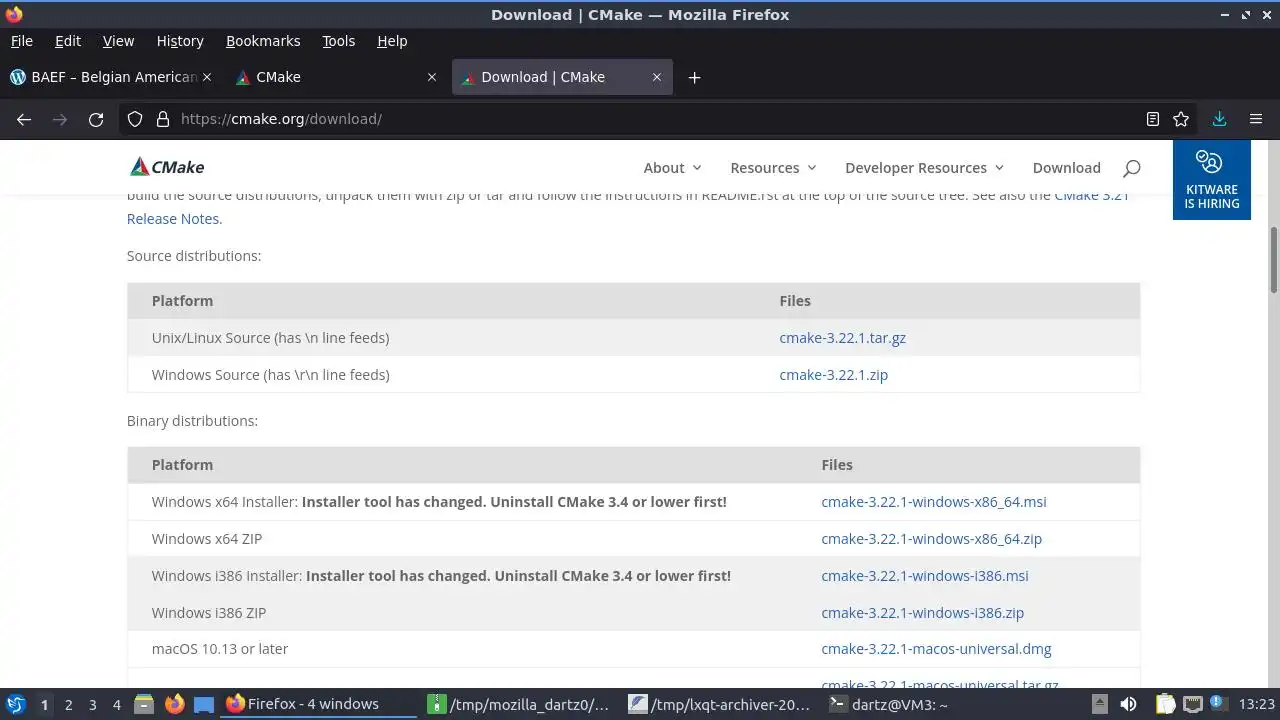Go back with the browser back arrow
Image resolution: width=1280 pixels, height=720 pixels.
tap(24, 119)
